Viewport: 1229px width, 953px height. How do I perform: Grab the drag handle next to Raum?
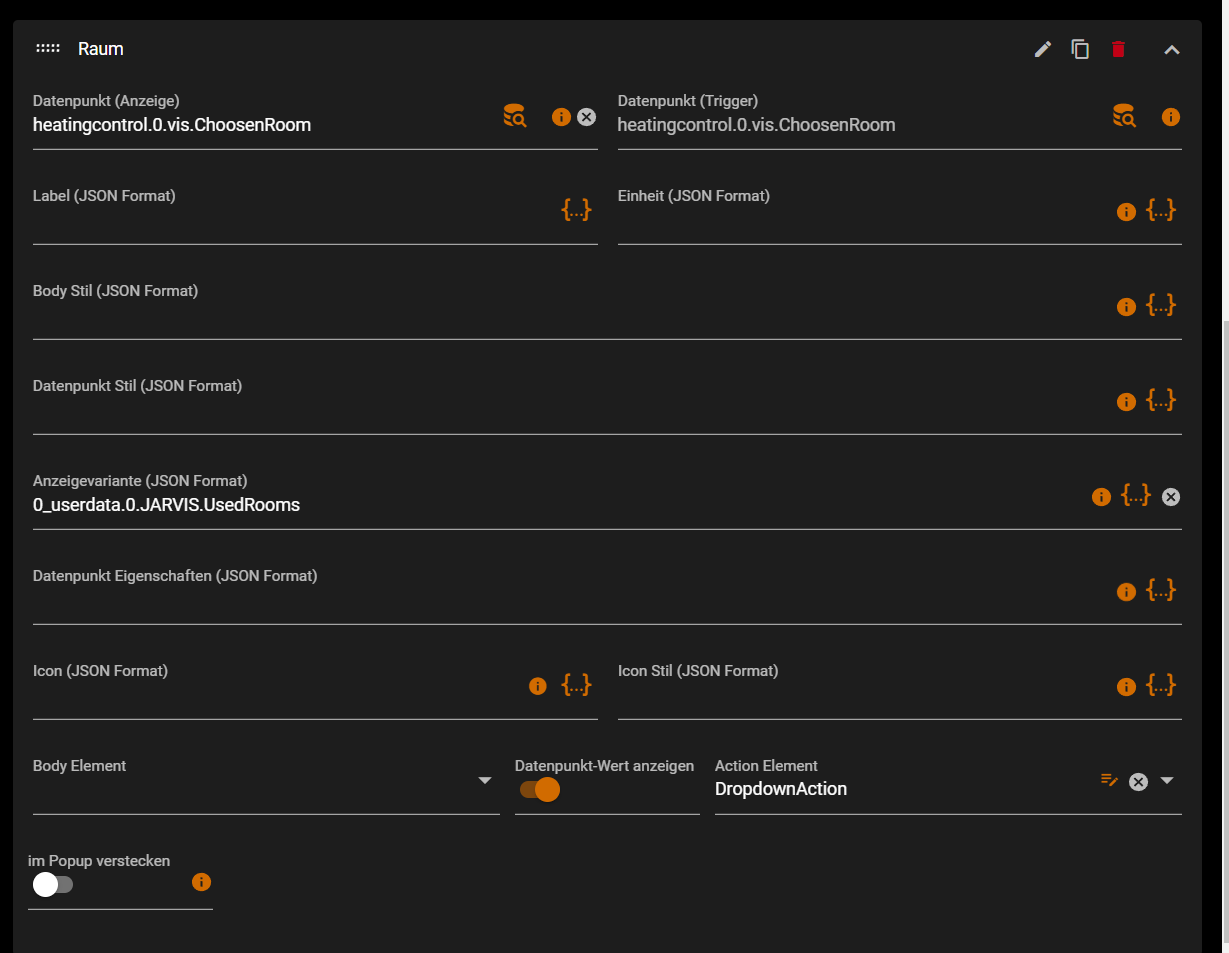click(x=48, y=49)
